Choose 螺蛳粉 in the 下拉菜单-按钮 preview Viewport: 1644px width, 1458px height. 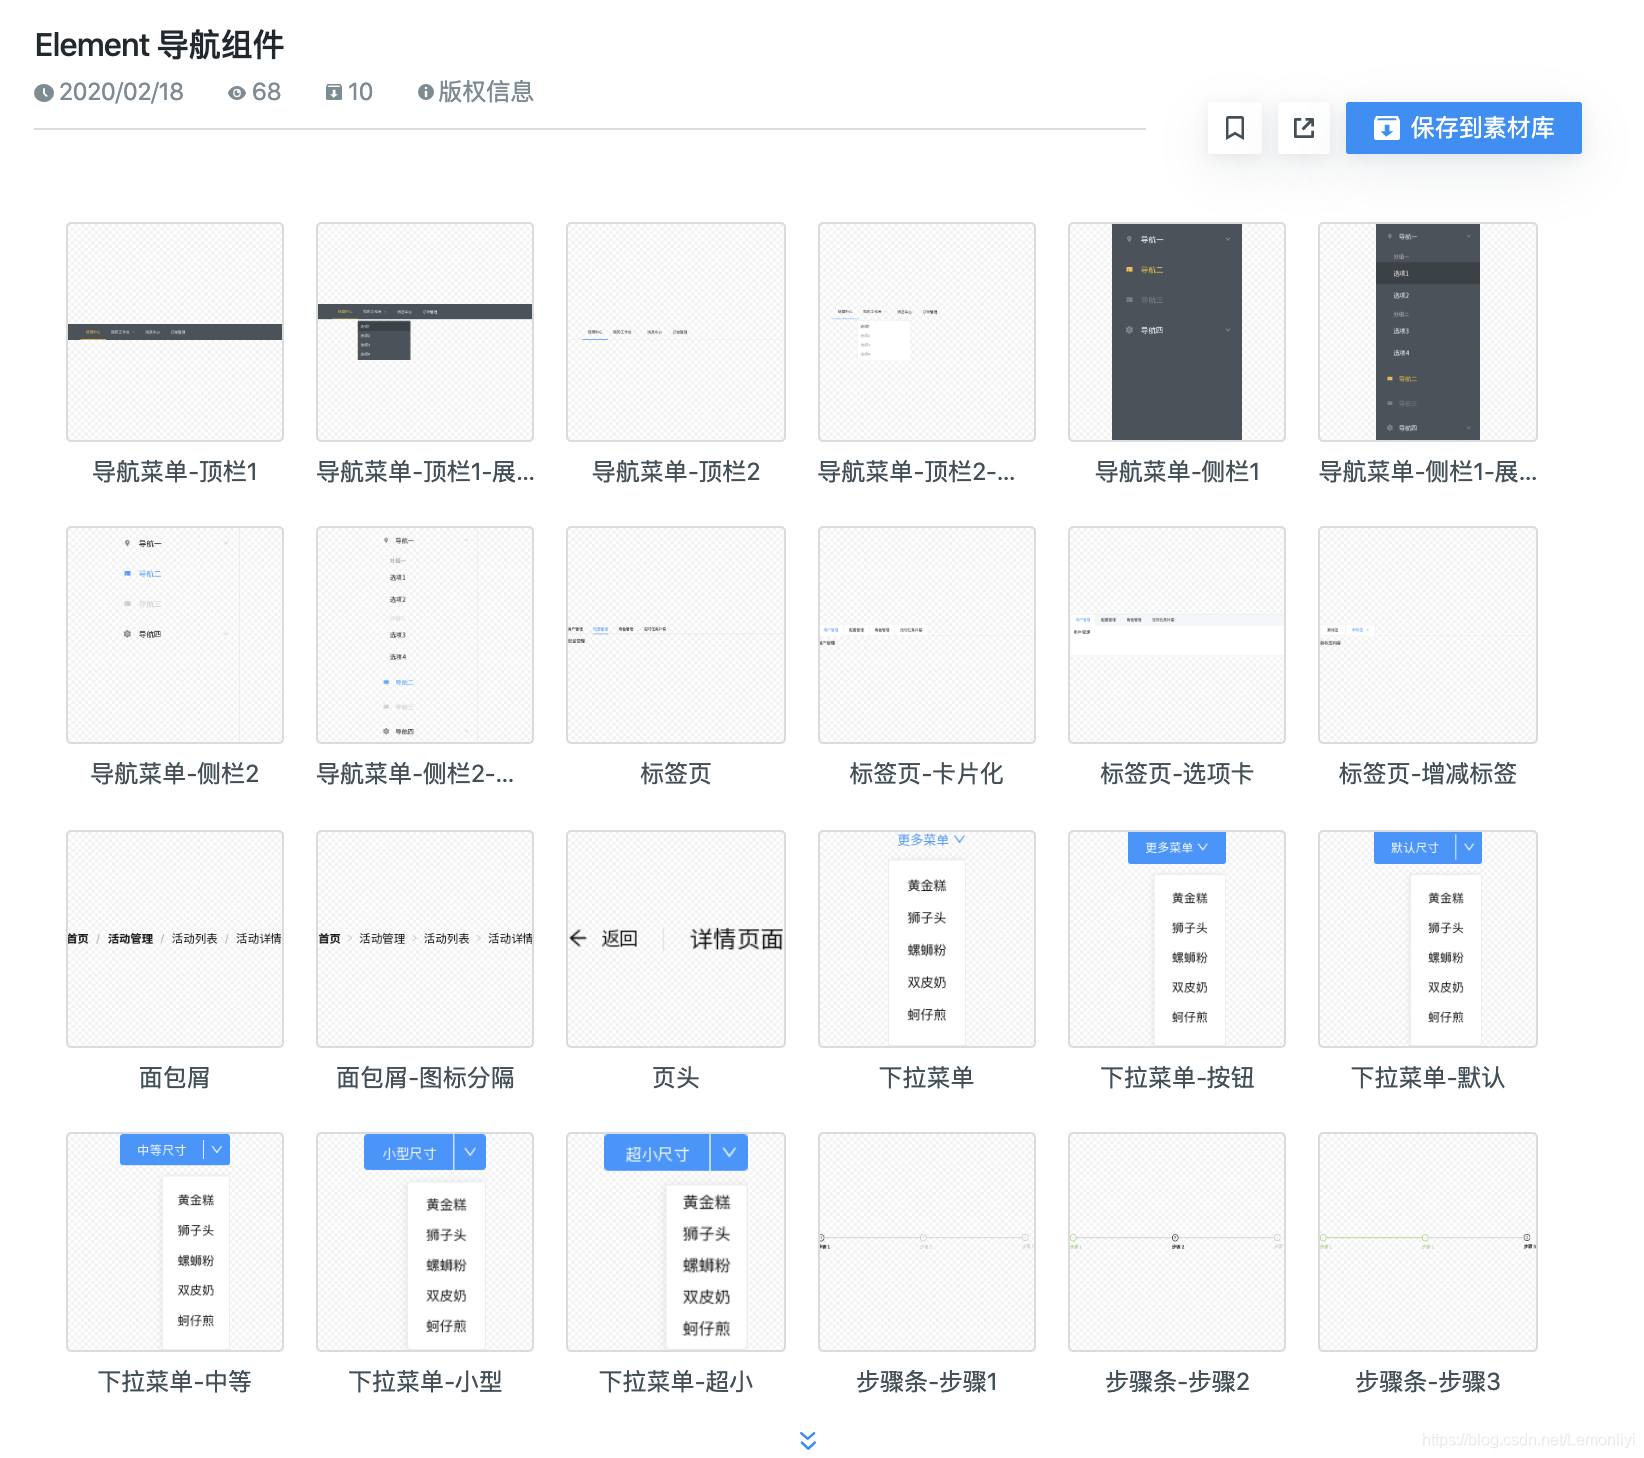tap(1190, 957)
